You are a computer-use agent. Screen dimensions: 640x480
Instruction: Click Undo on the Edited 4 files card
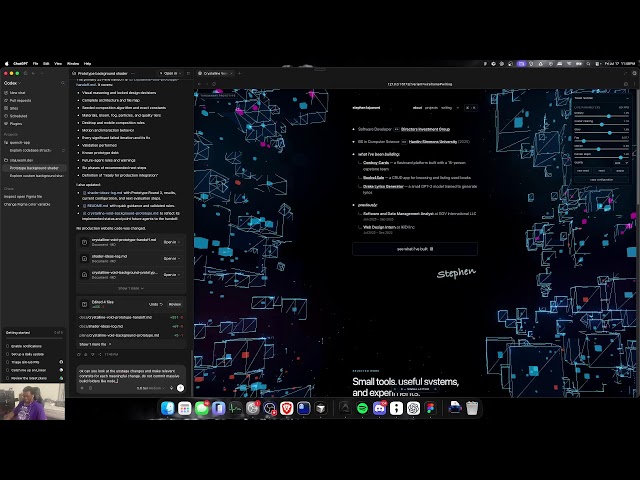156,304
